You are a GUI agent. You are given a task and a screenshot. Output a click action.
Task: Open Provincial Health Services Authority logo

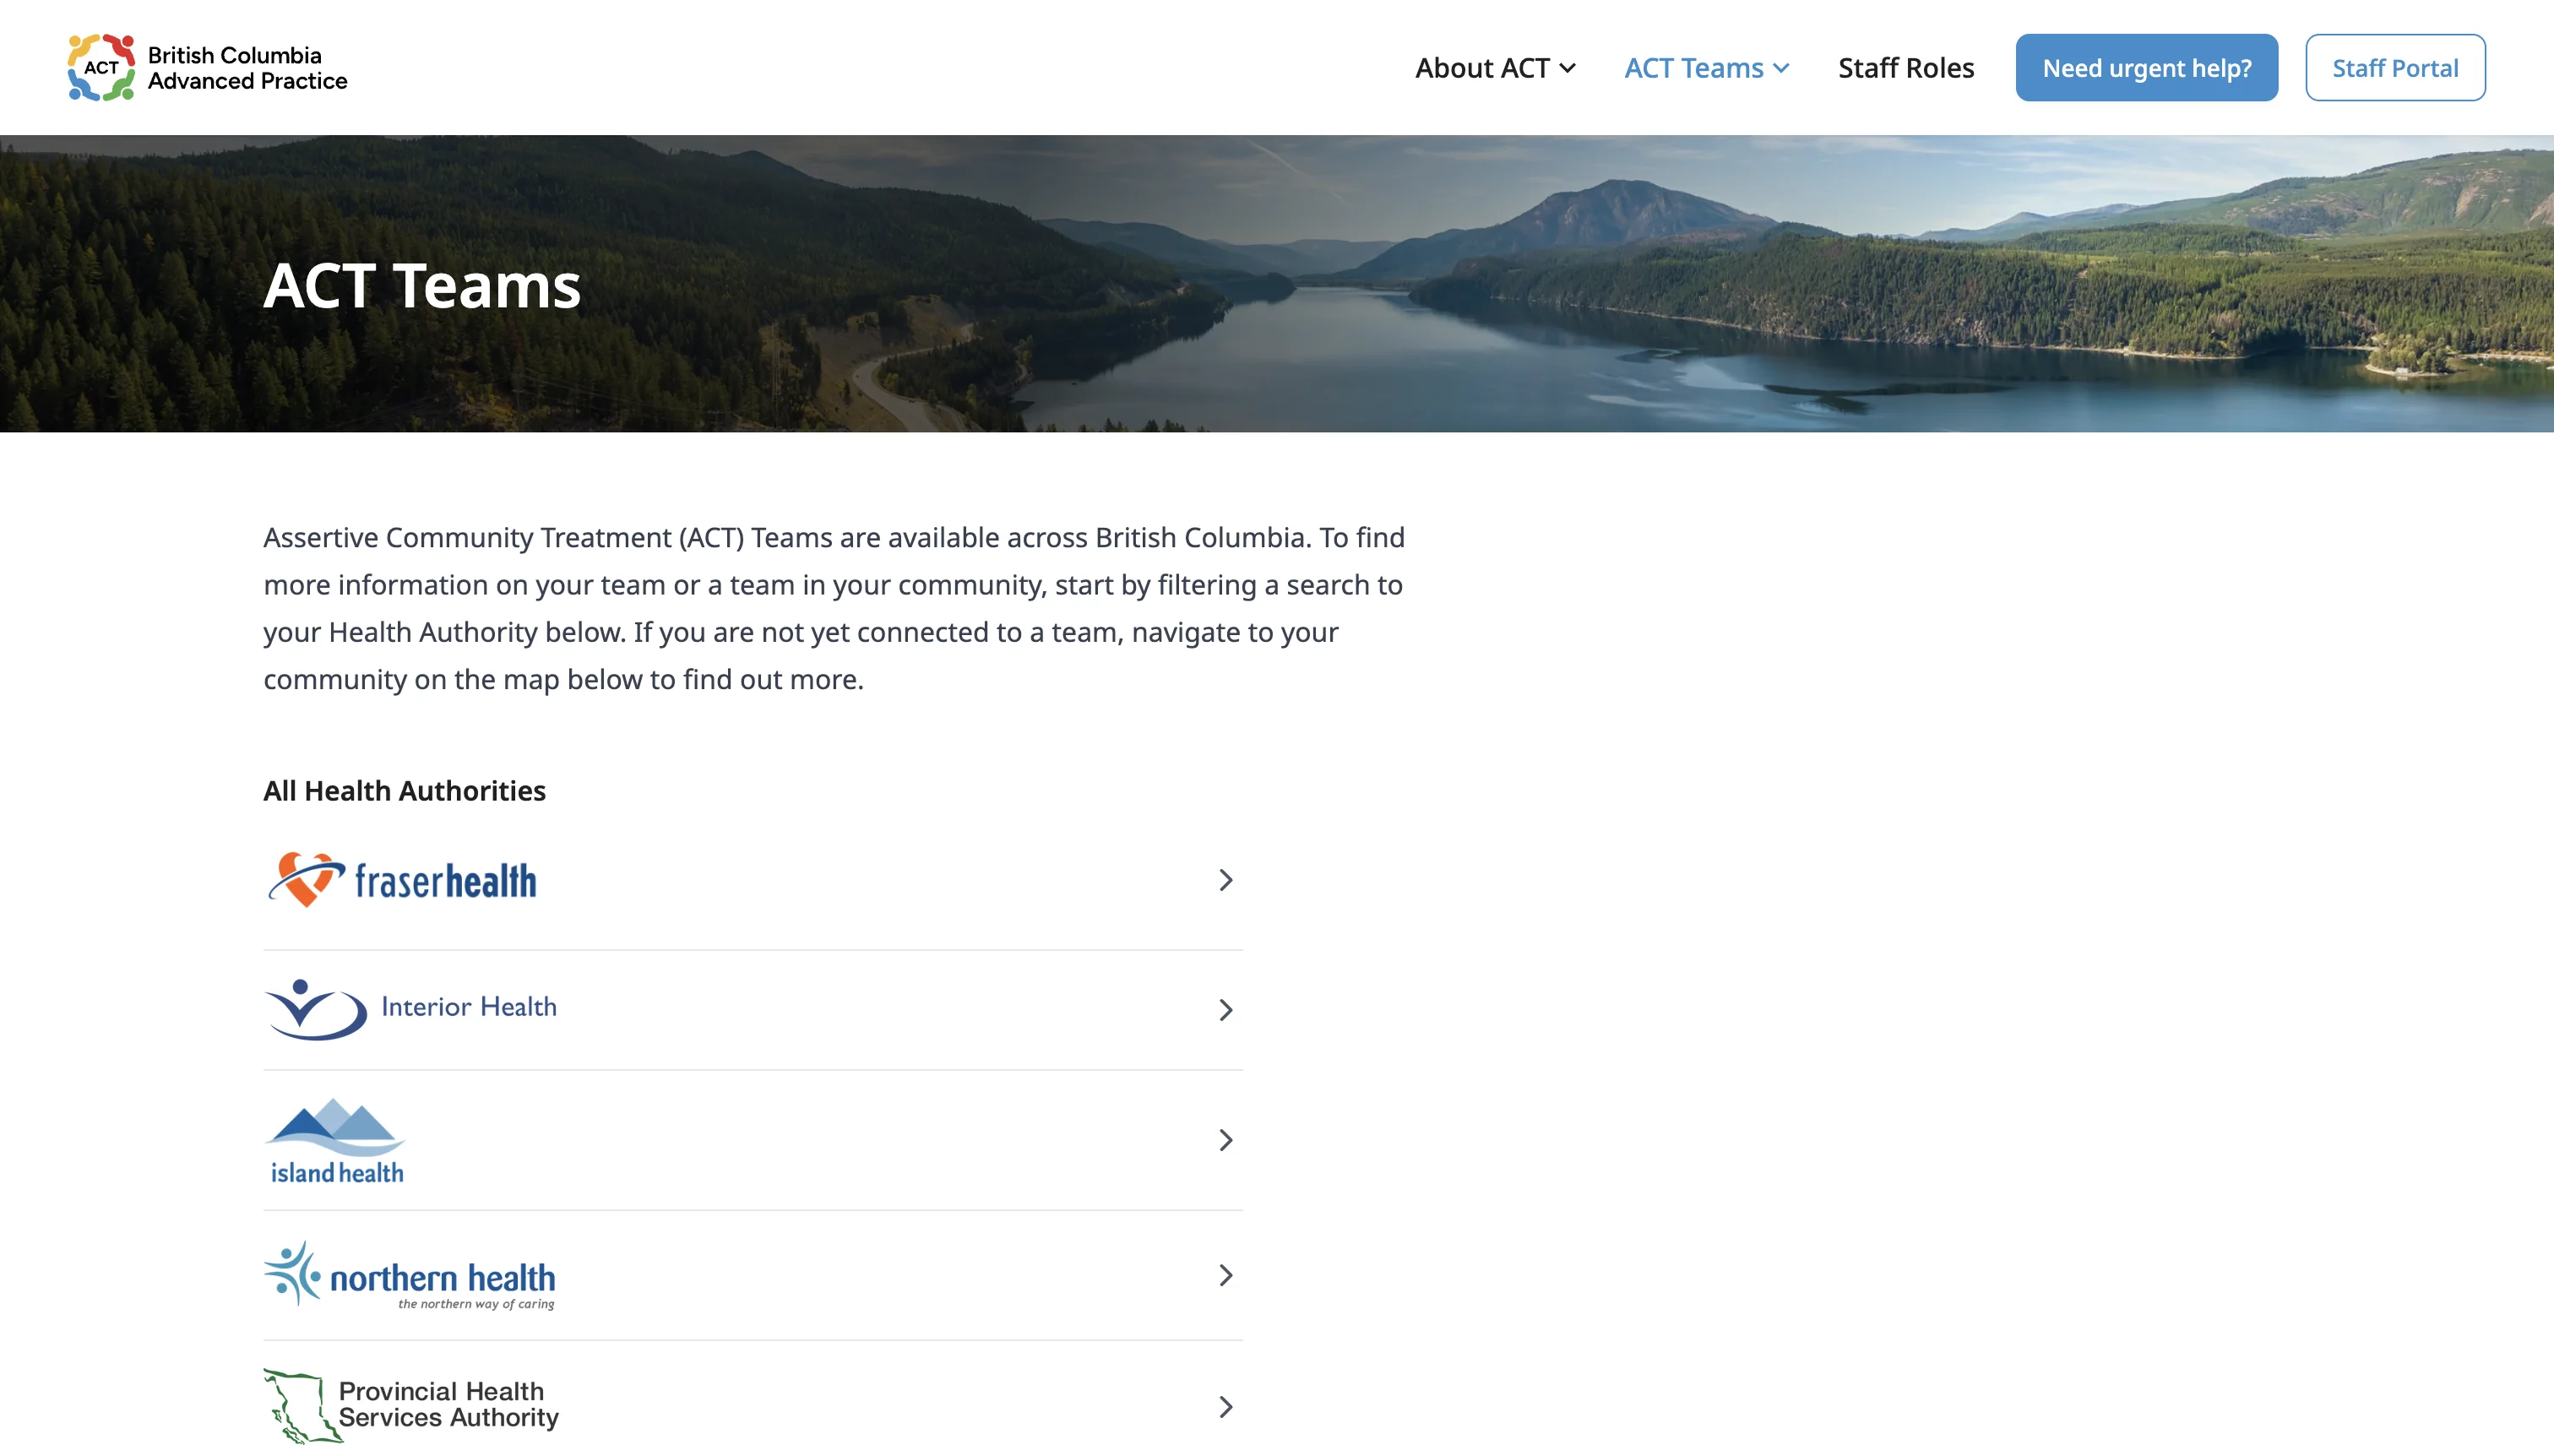(411, 1405)
